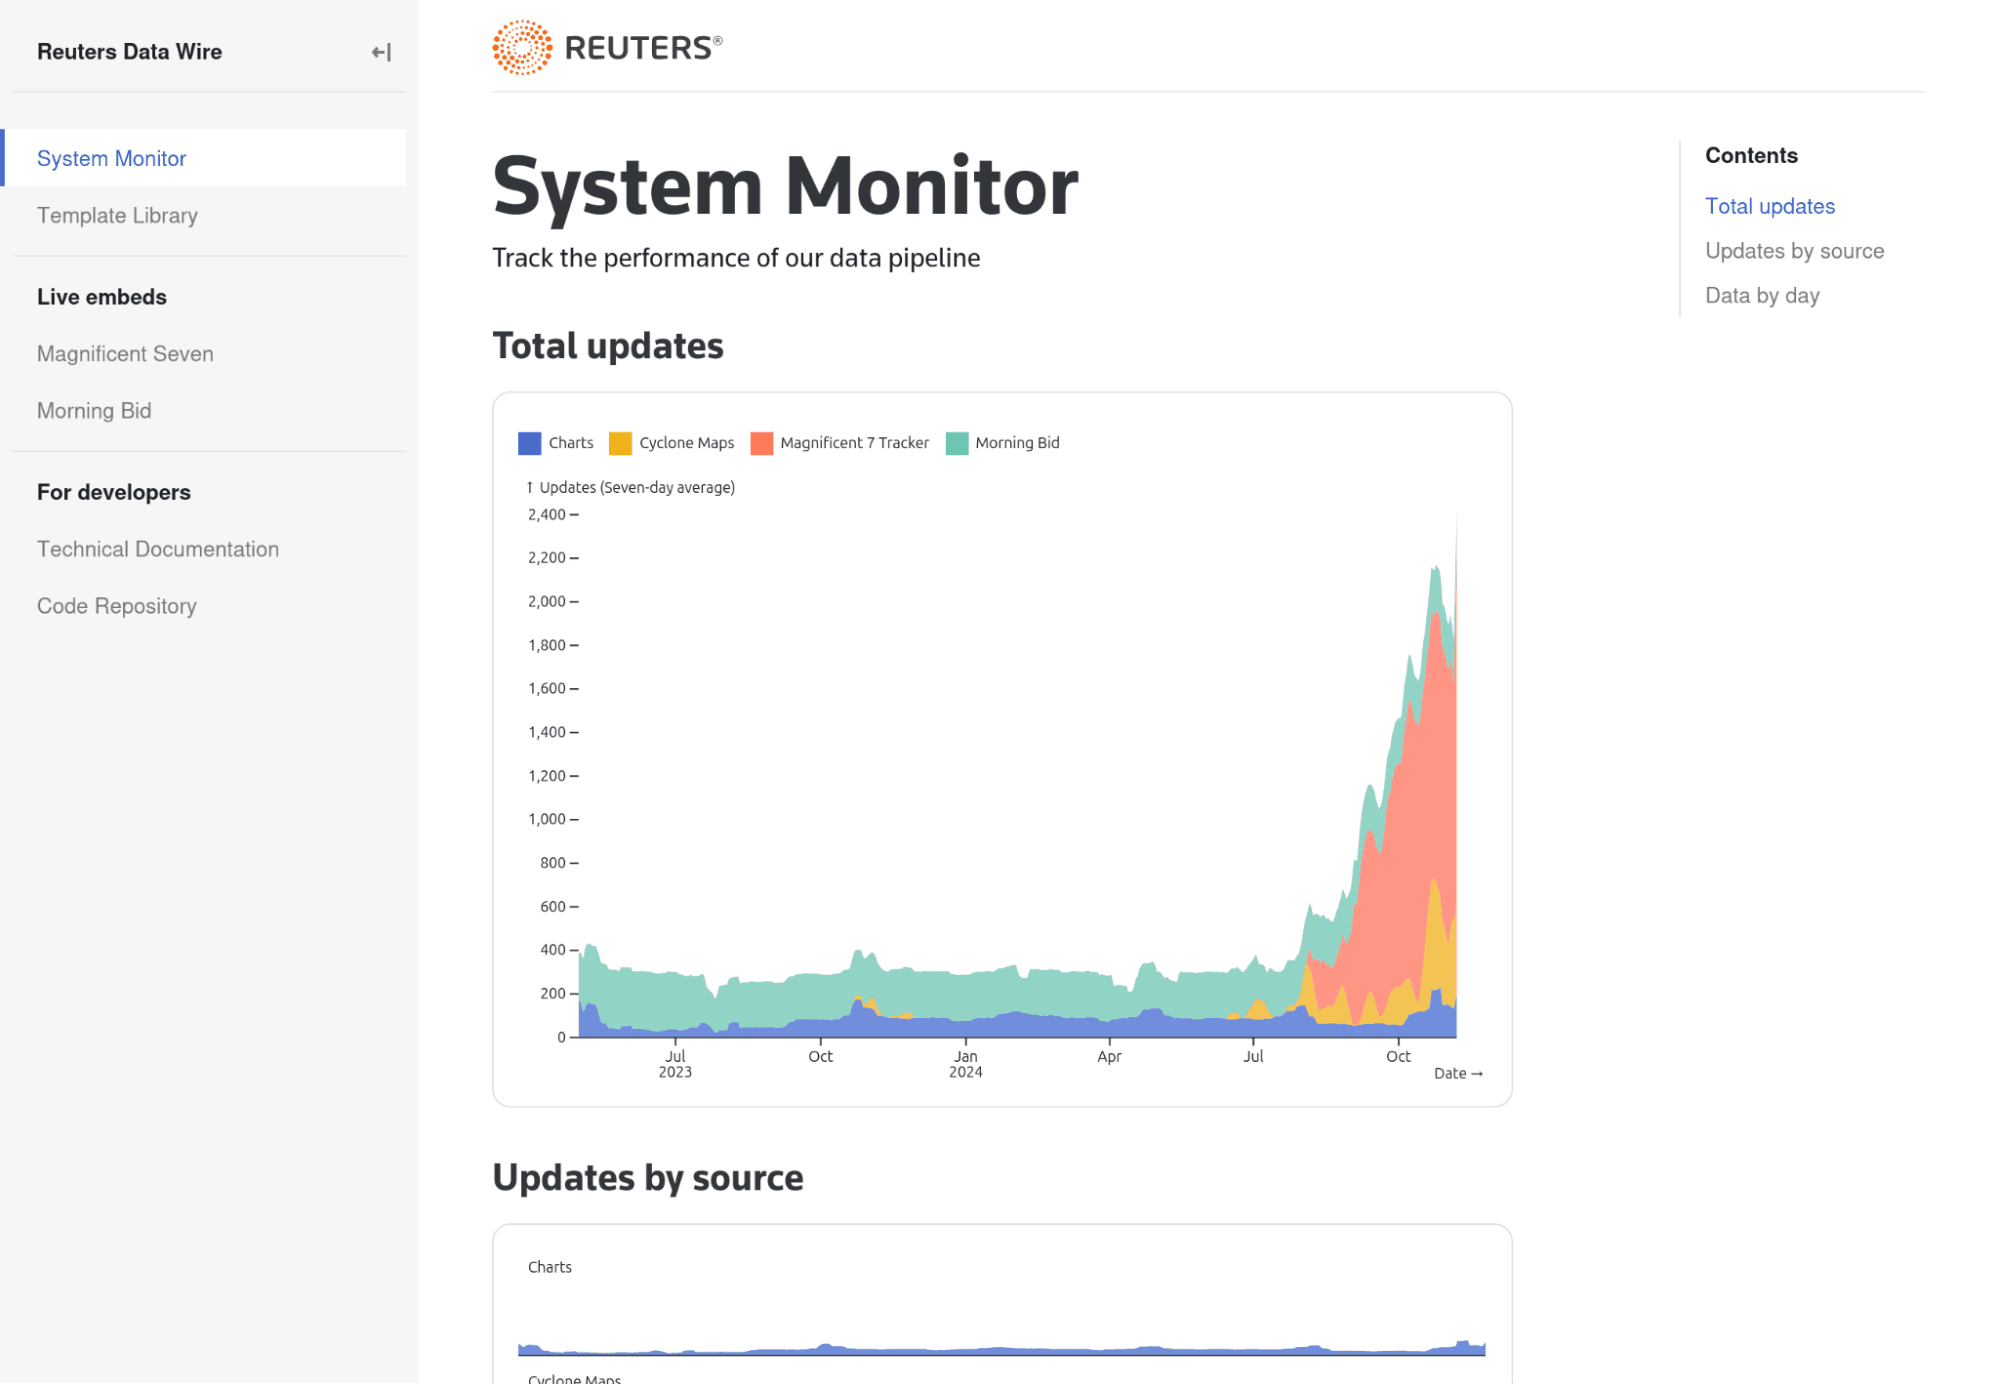The width and height of the screenshot is (1999, 1385).
Task: Jump to the Data by day section
Action: click(x=1762, y=295)
